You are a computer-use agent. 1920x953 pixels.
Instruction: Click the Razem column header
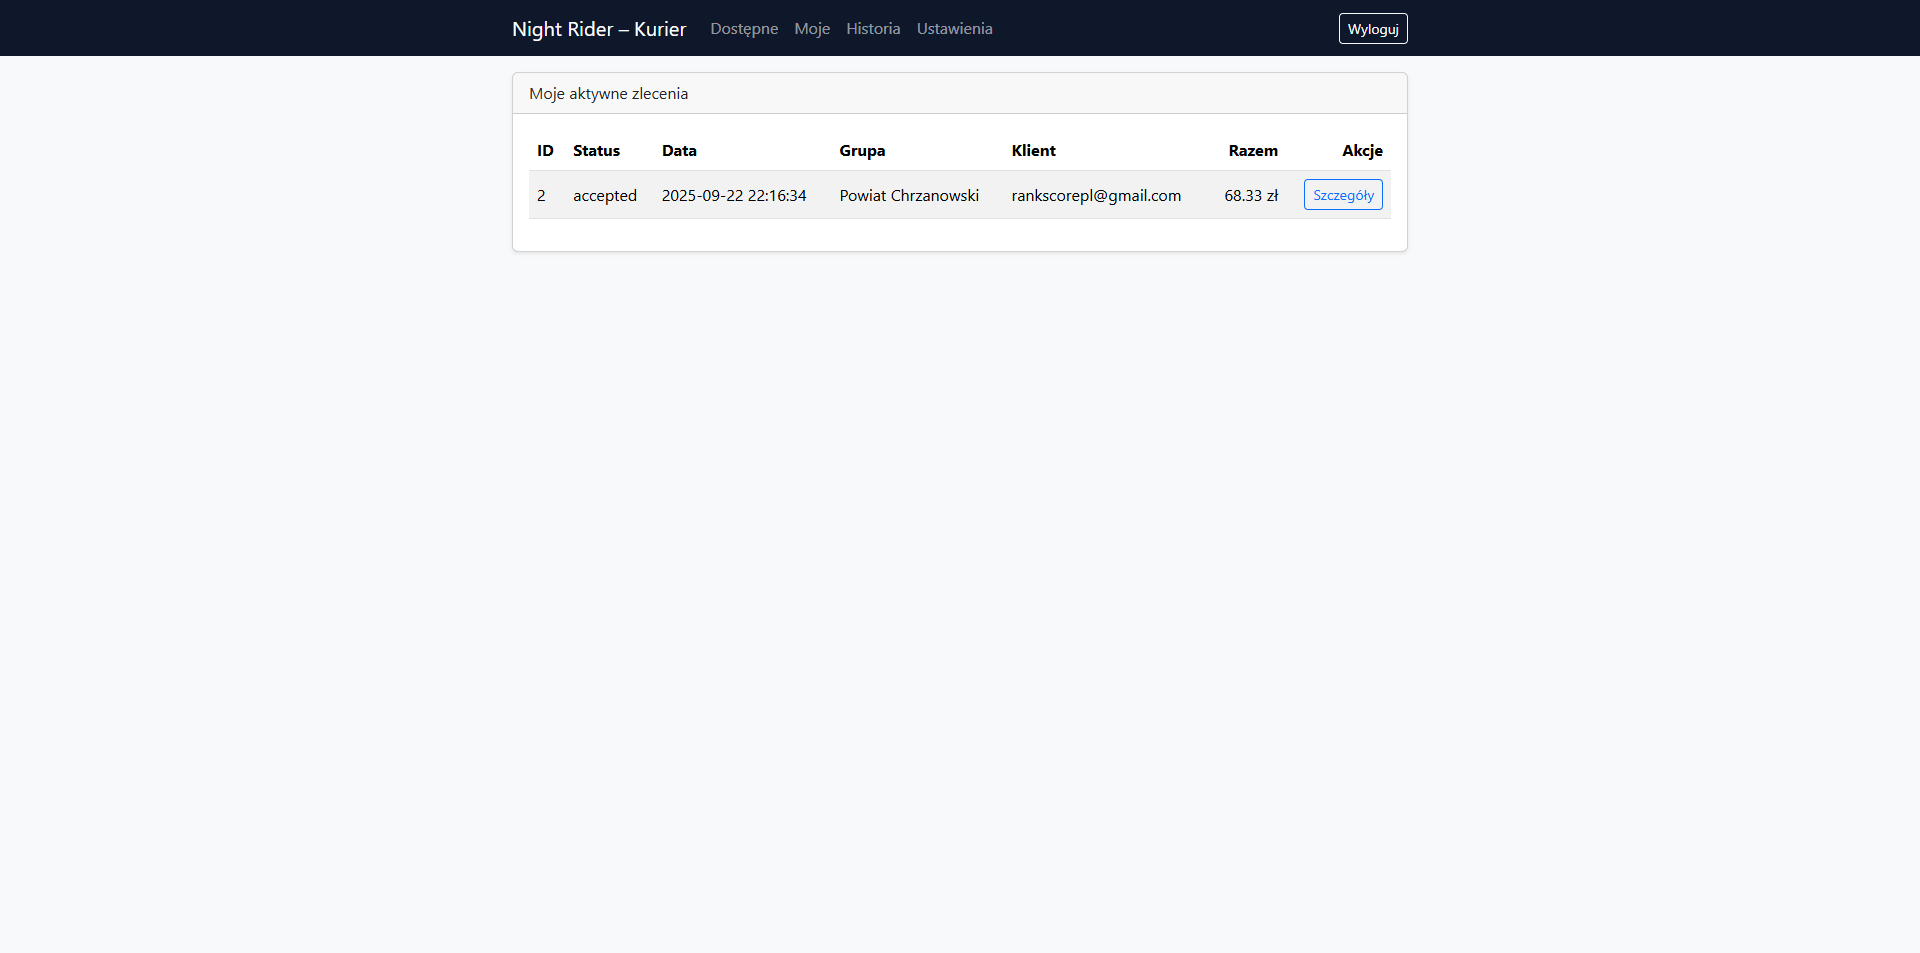[x=1252, y=151]
